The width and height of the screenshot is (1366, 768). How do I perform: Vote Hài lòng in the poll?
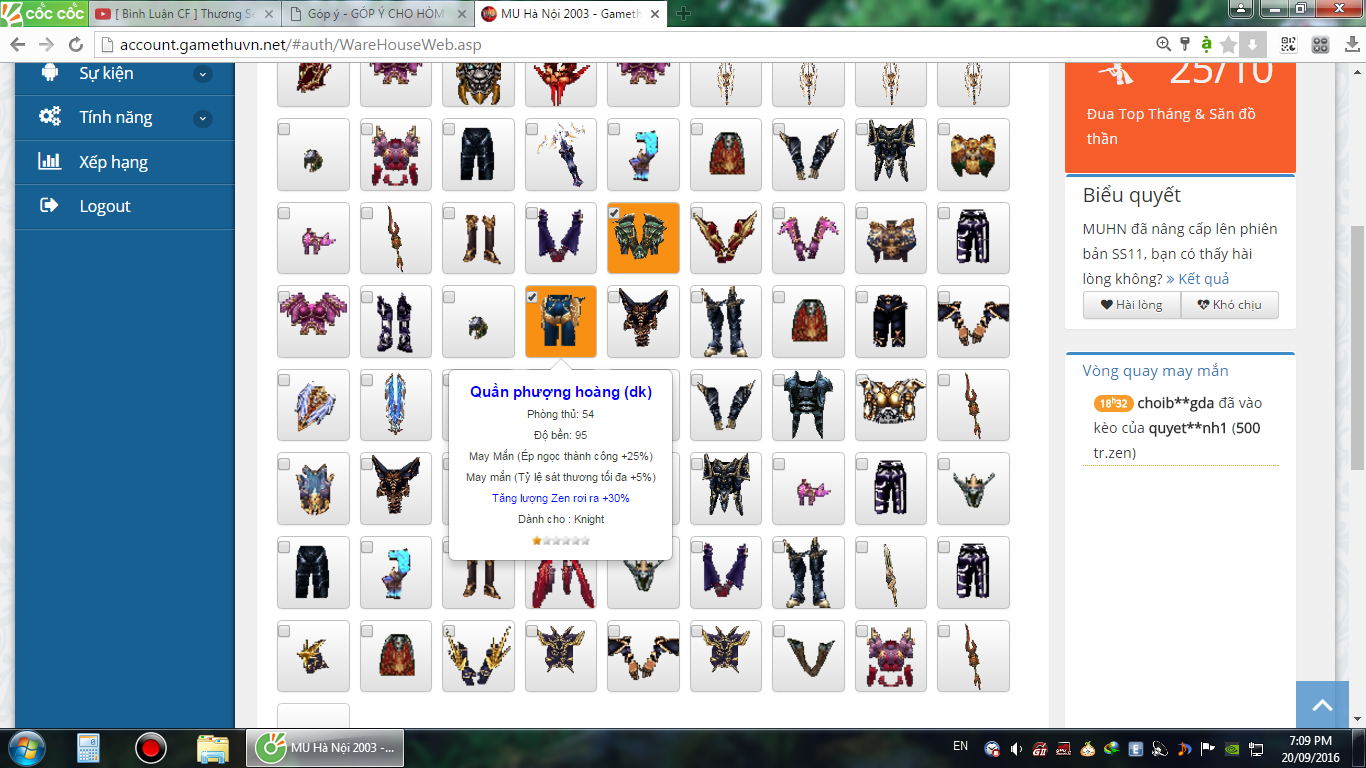coord(1132,305)
